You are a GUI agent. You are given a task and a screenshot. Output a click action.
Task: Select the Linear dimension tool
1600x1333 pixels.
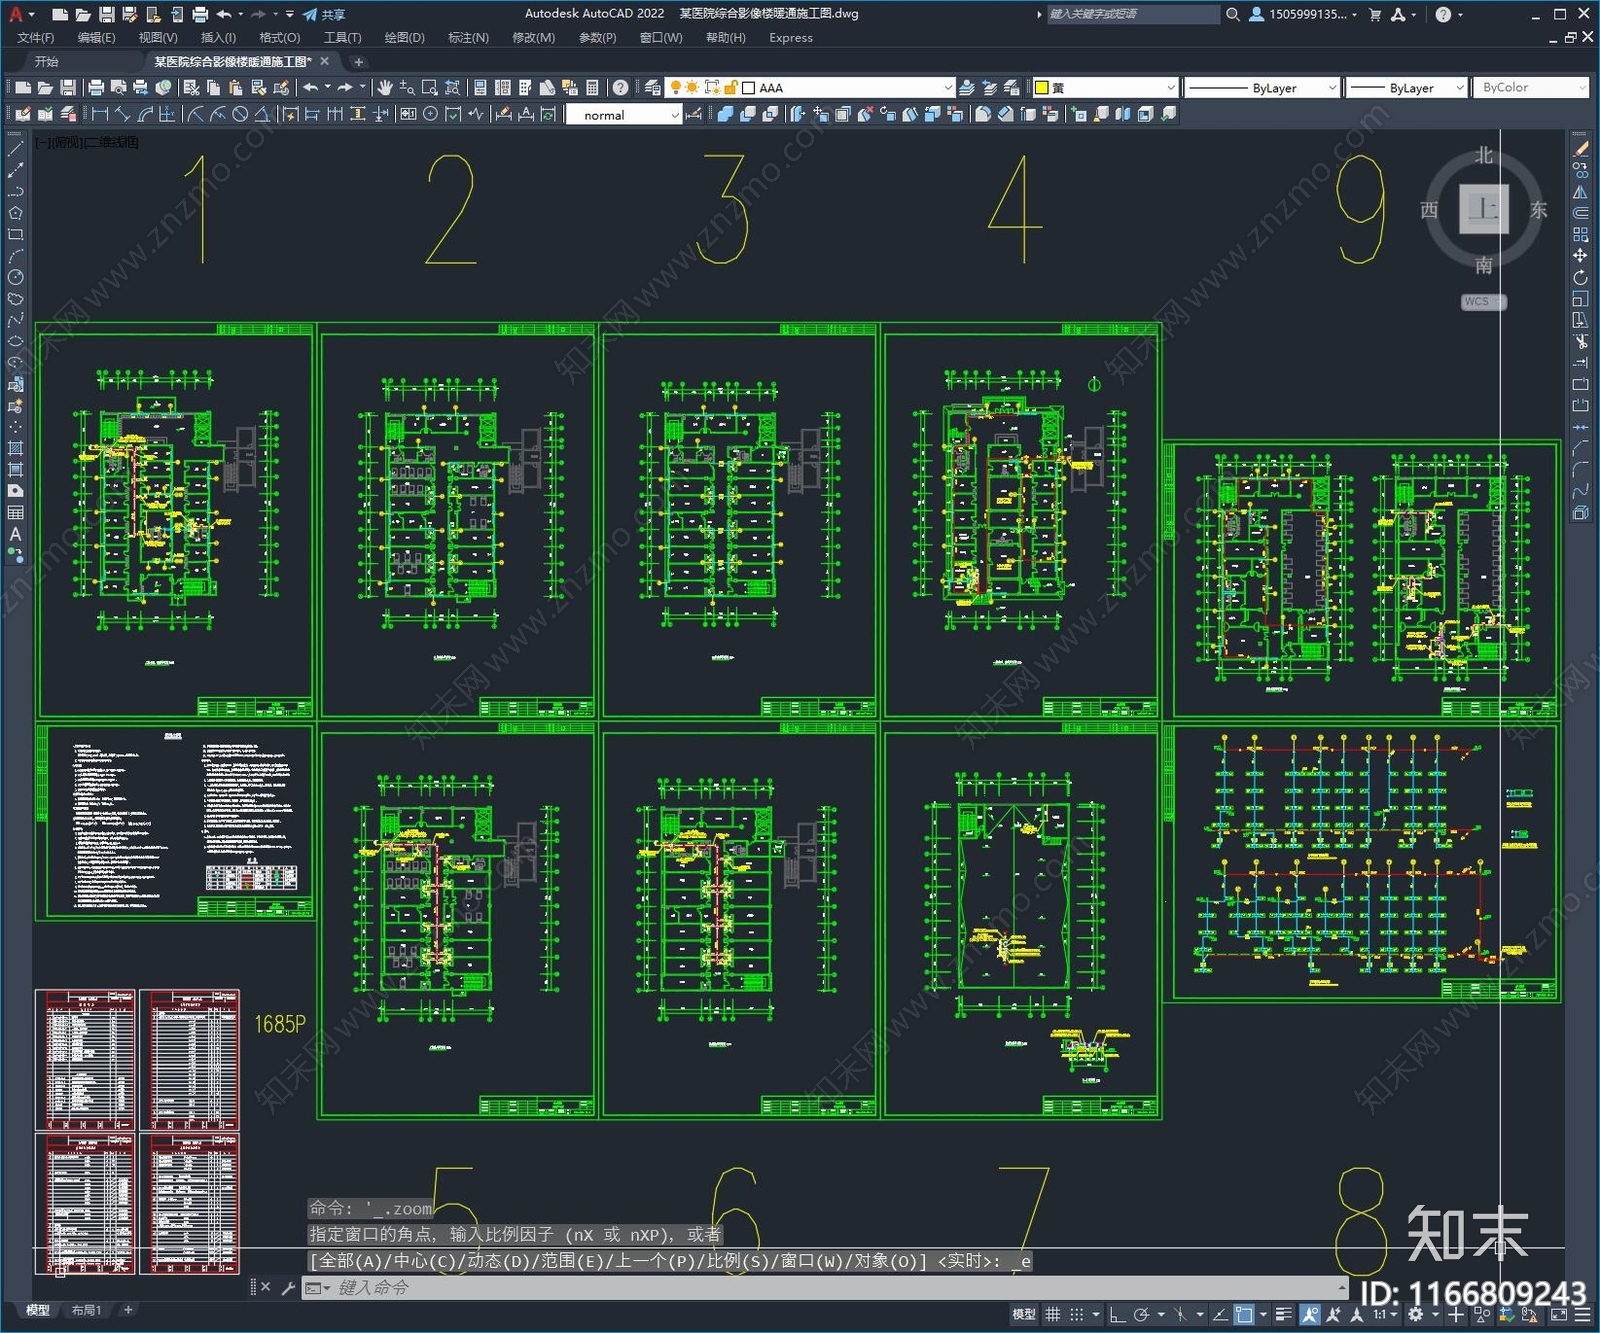(x=100, y=115)
